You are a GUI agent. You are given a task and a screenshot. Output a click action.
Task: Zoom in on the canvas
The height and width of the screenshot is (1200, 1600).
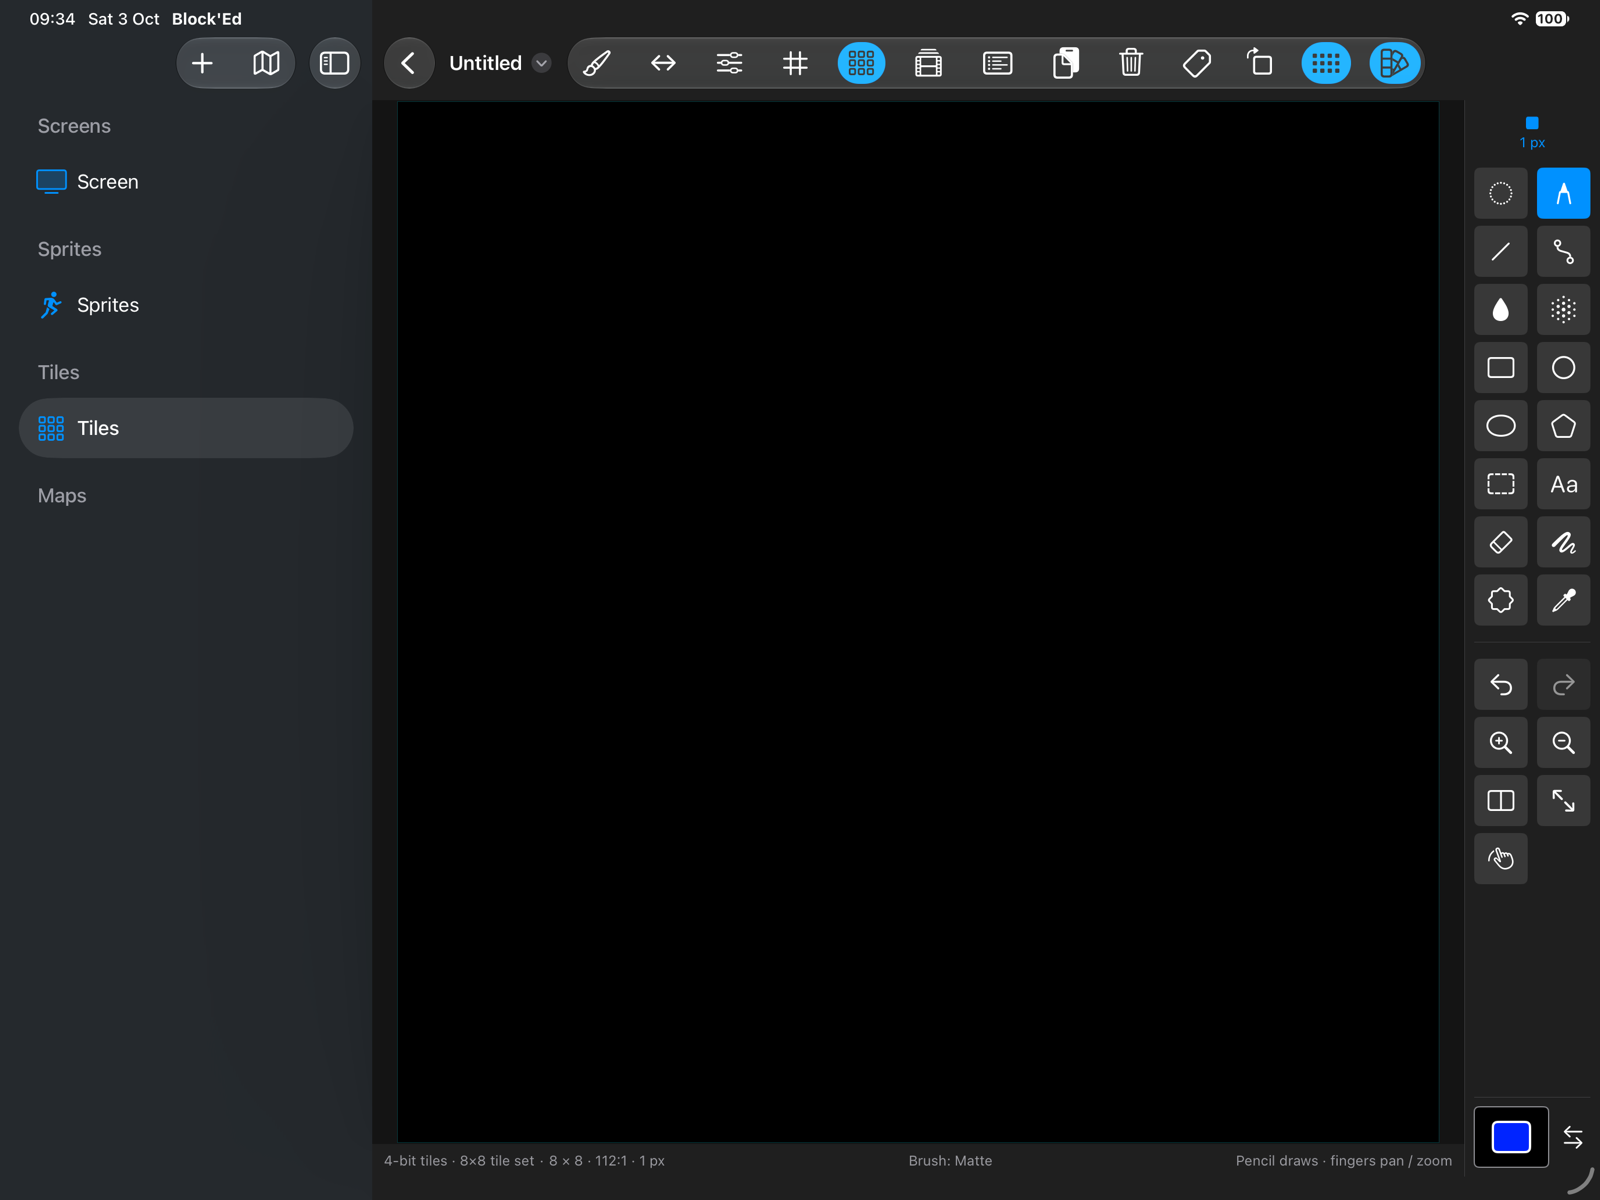click(1501, 743)
